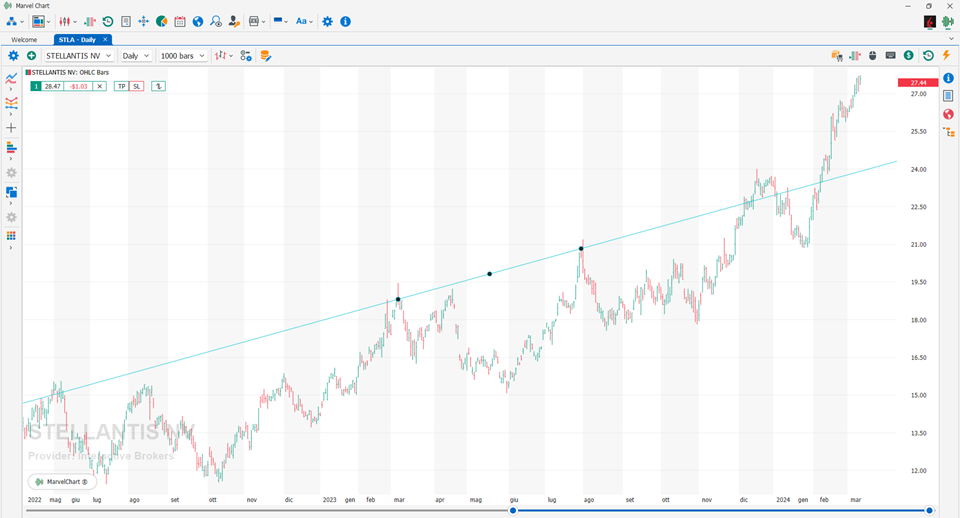This screenshot has width=960, height=518.
Task: Click the trendline anchor point at the August peak
Action: [x=581, y=249]
